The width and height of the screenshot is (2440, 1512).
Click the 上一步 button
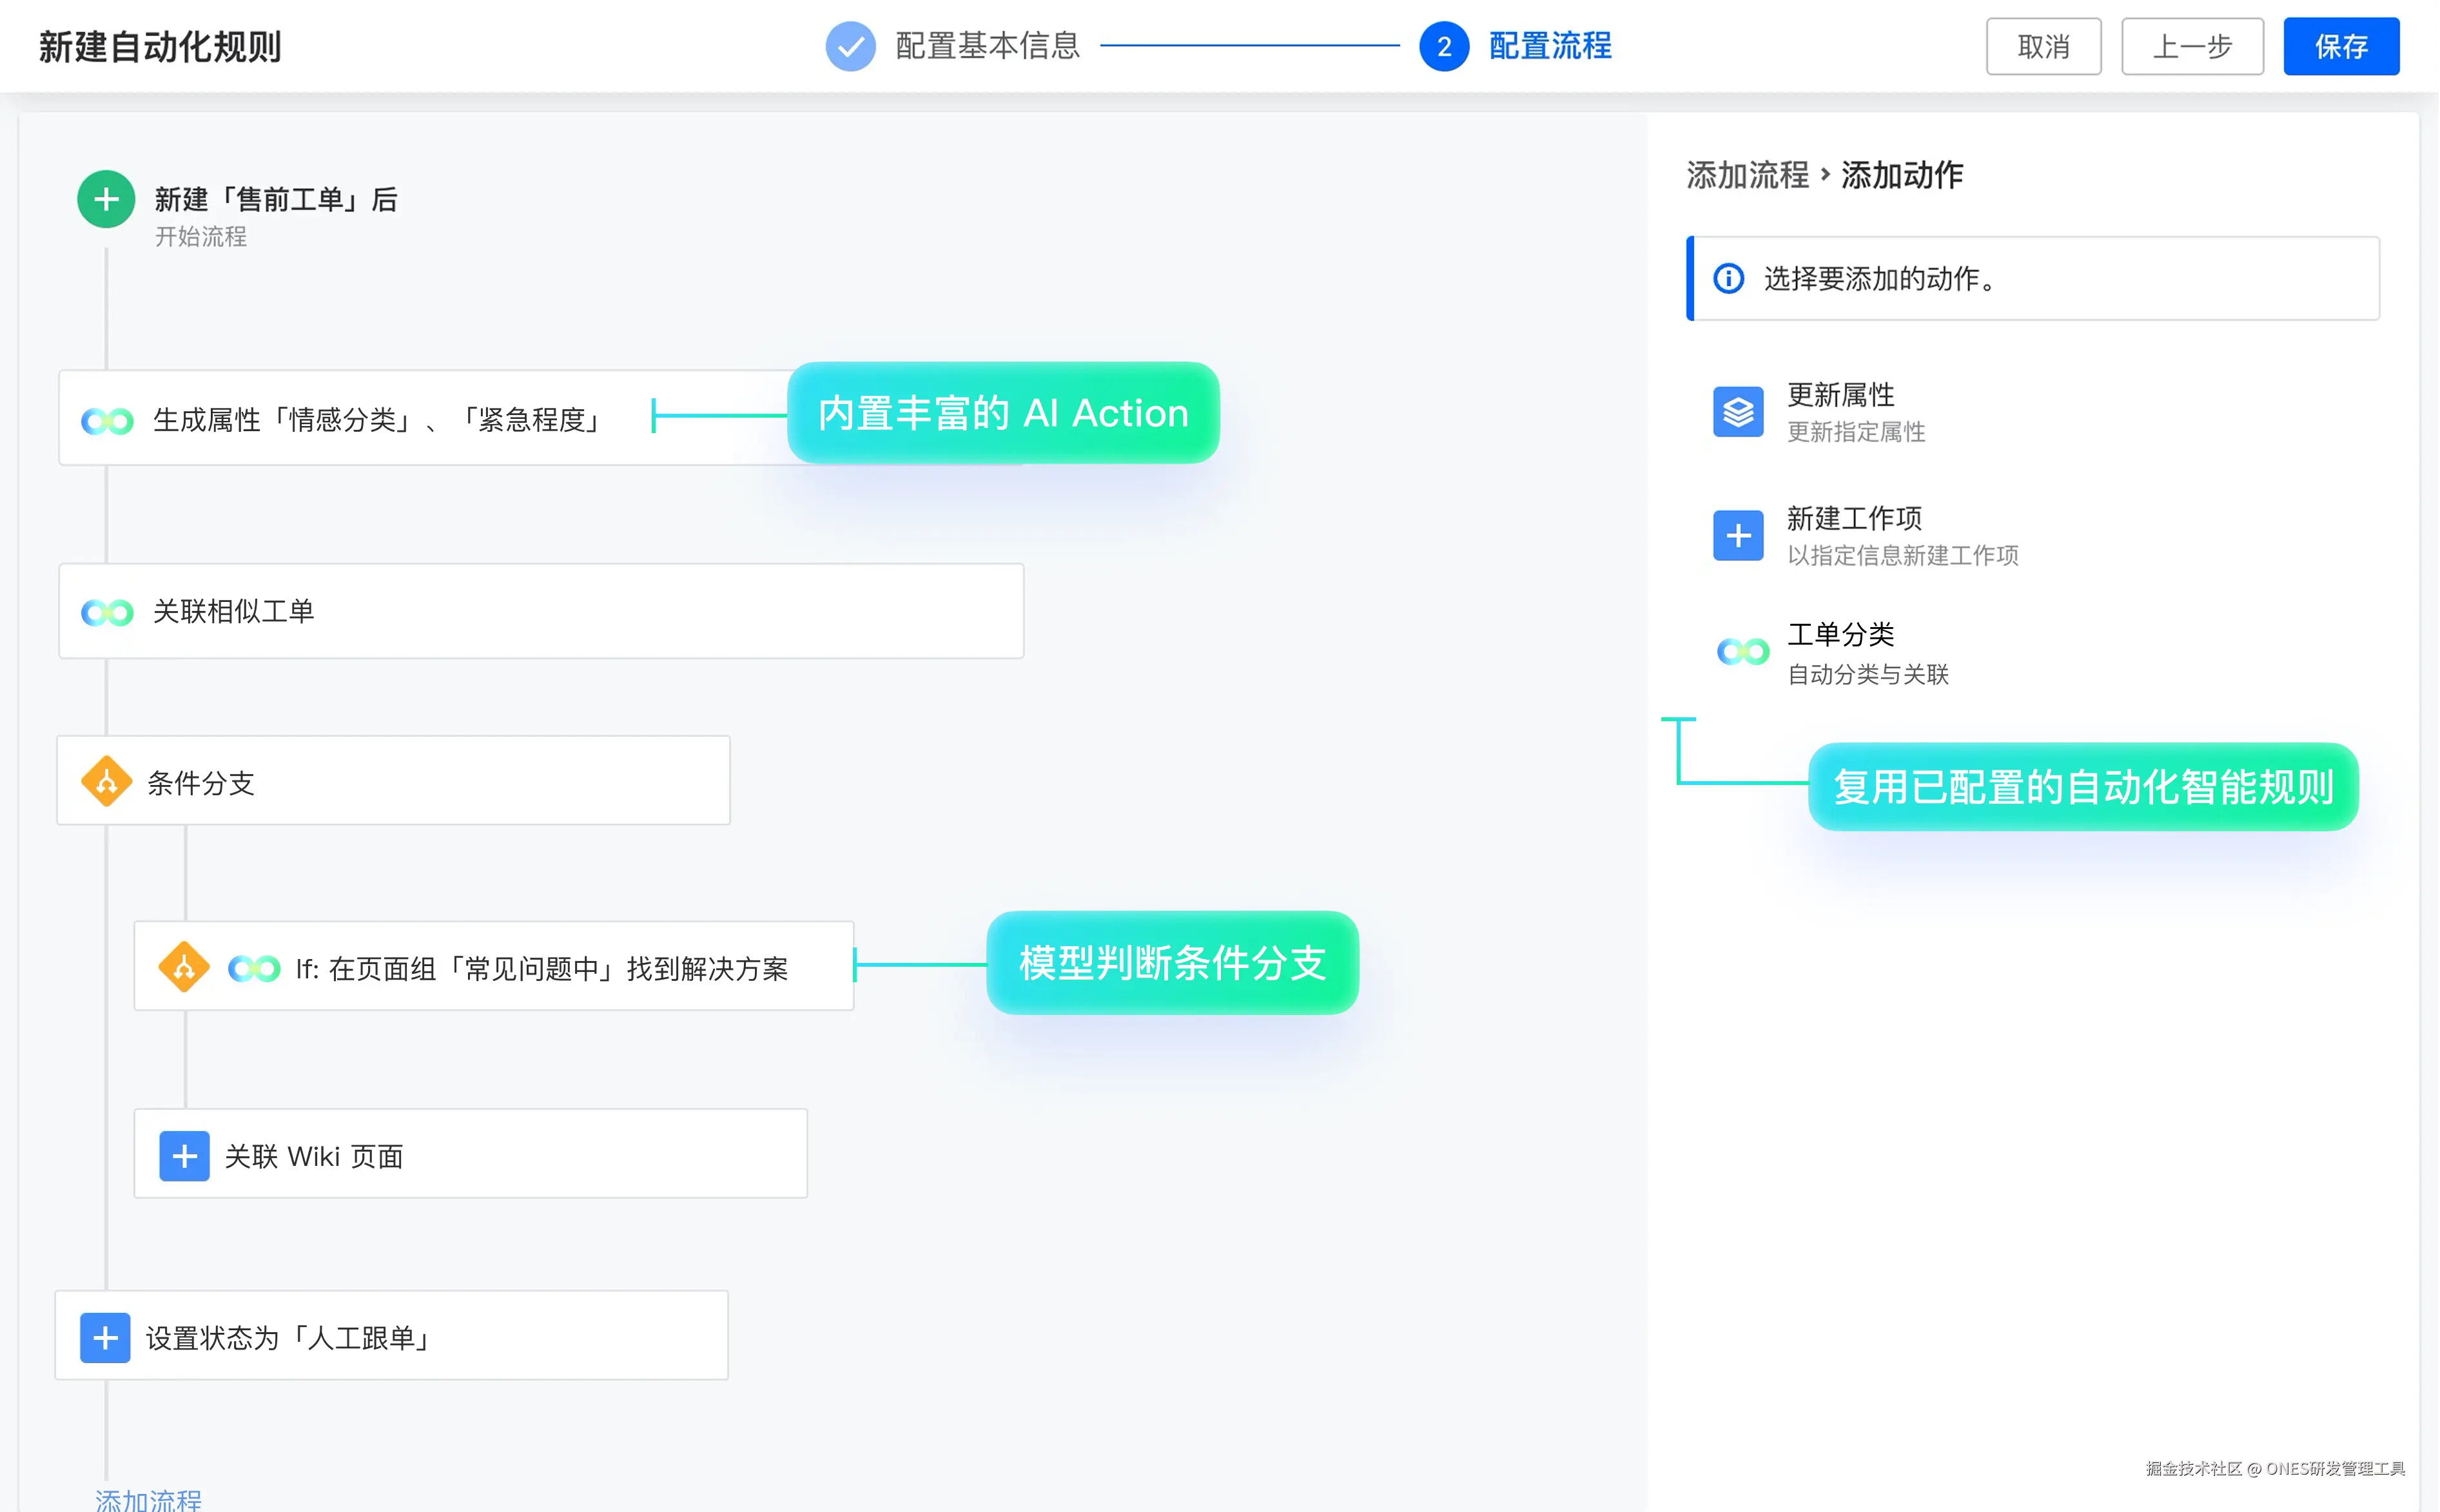click(2192, 46)
